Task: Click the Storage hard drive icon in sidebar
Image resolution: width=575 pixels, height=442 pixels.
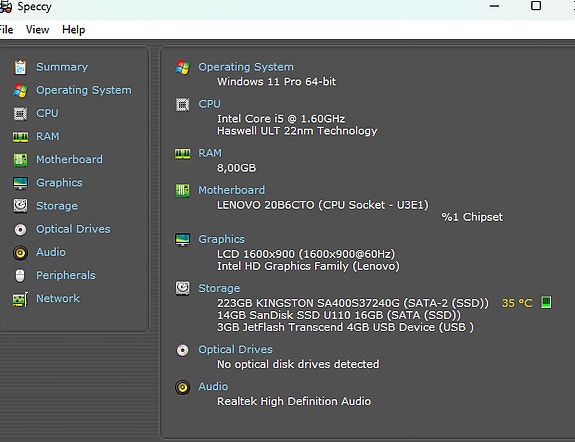Action: pyautogui.click(x=20, y=206)
